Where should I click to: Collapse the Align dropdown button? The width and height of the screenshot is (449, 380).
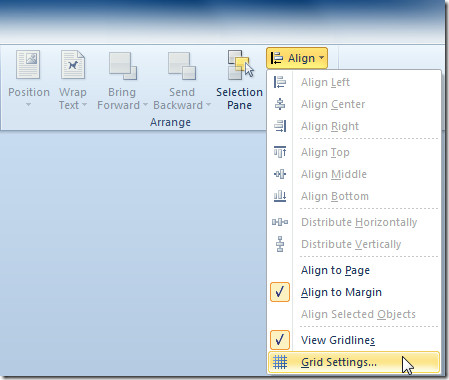297,58
